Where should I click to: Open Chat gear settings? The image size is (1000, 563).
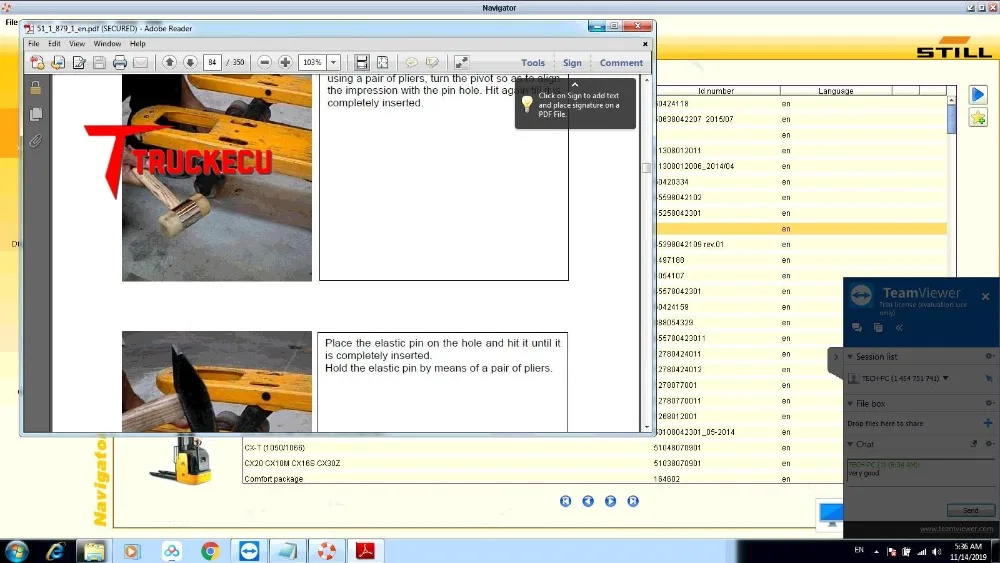(989, 444)
